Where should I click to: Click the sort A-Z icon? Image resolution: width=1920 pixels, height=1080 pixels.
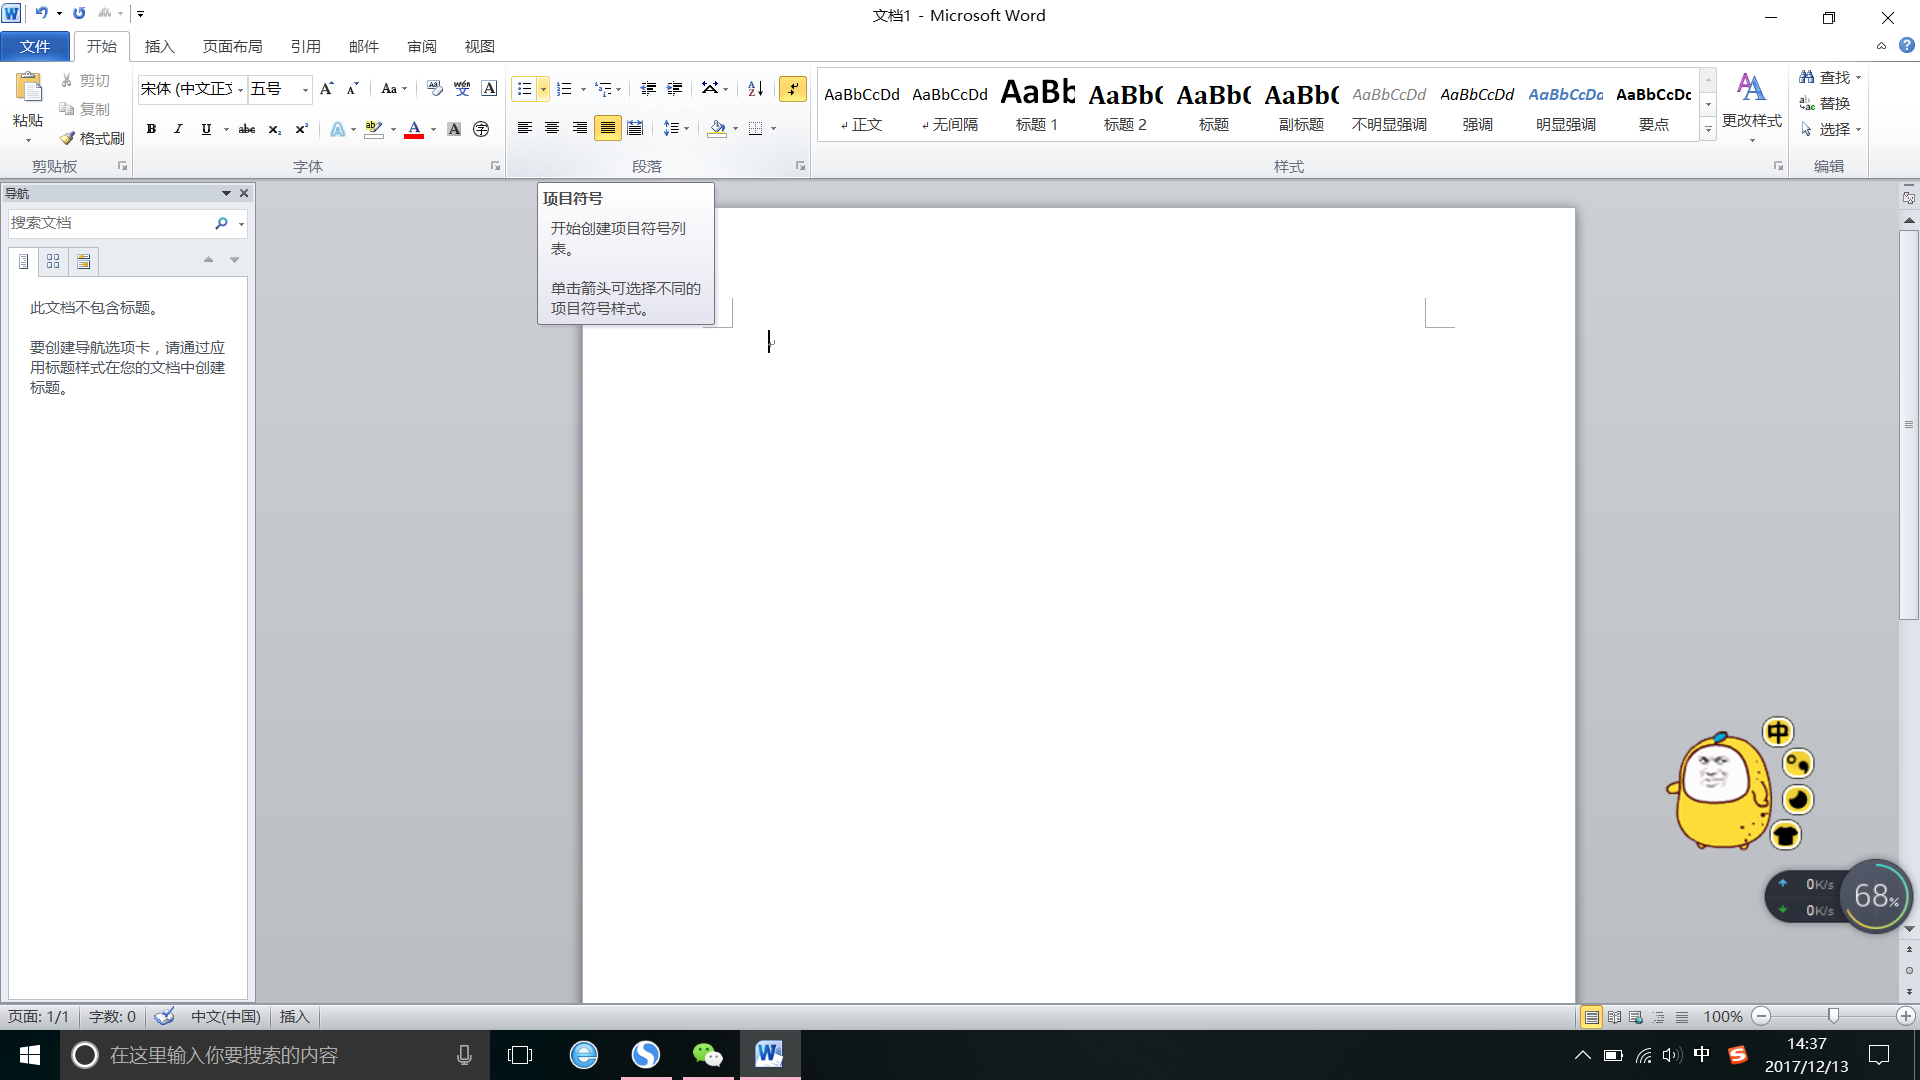[x=756, y=89]
